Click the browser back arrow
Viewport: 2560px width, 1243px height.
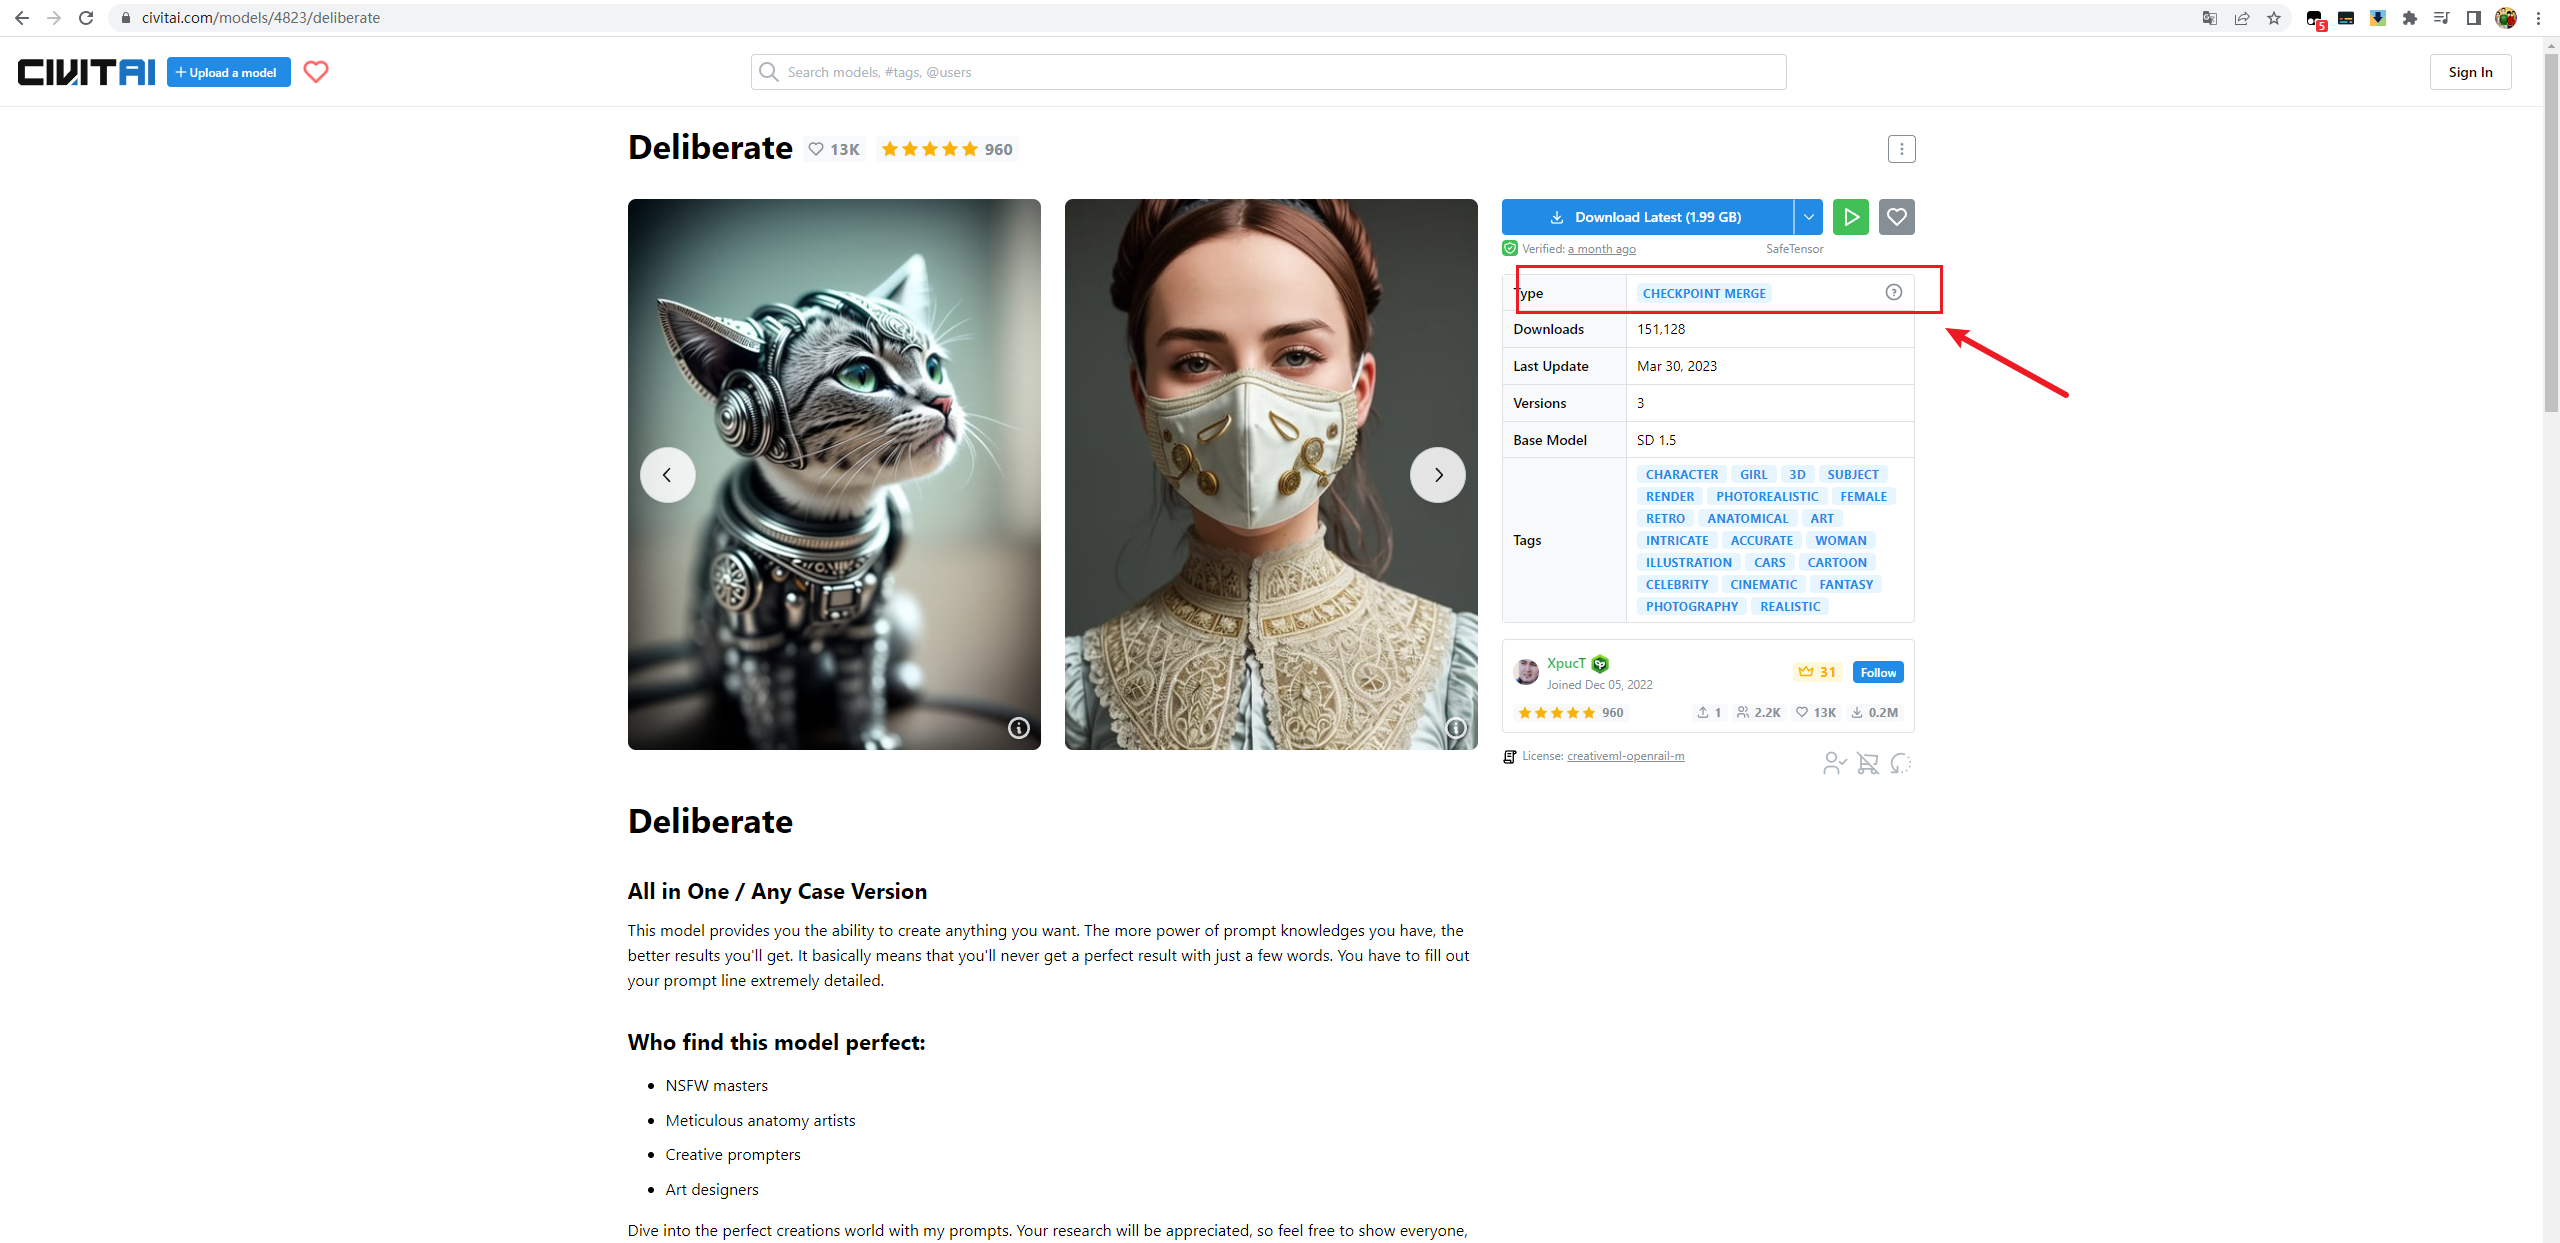pyautogui.click(x=22, y=18)
